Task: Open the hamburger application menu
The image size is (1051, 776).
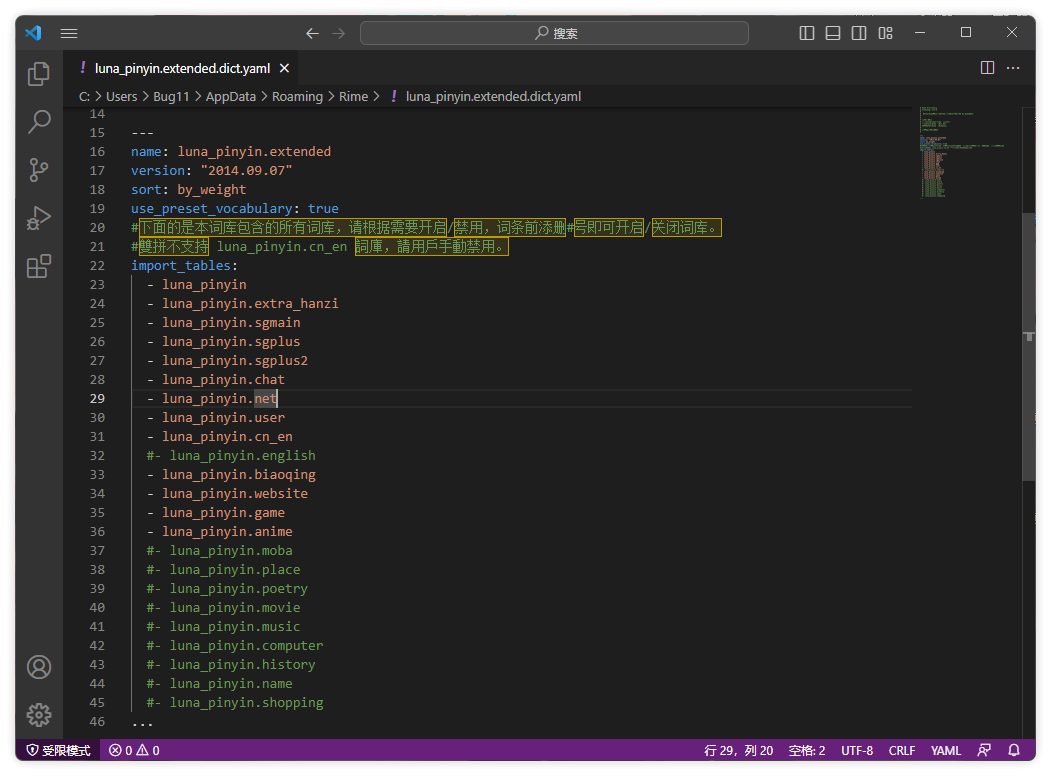Action: pos(69,33)
